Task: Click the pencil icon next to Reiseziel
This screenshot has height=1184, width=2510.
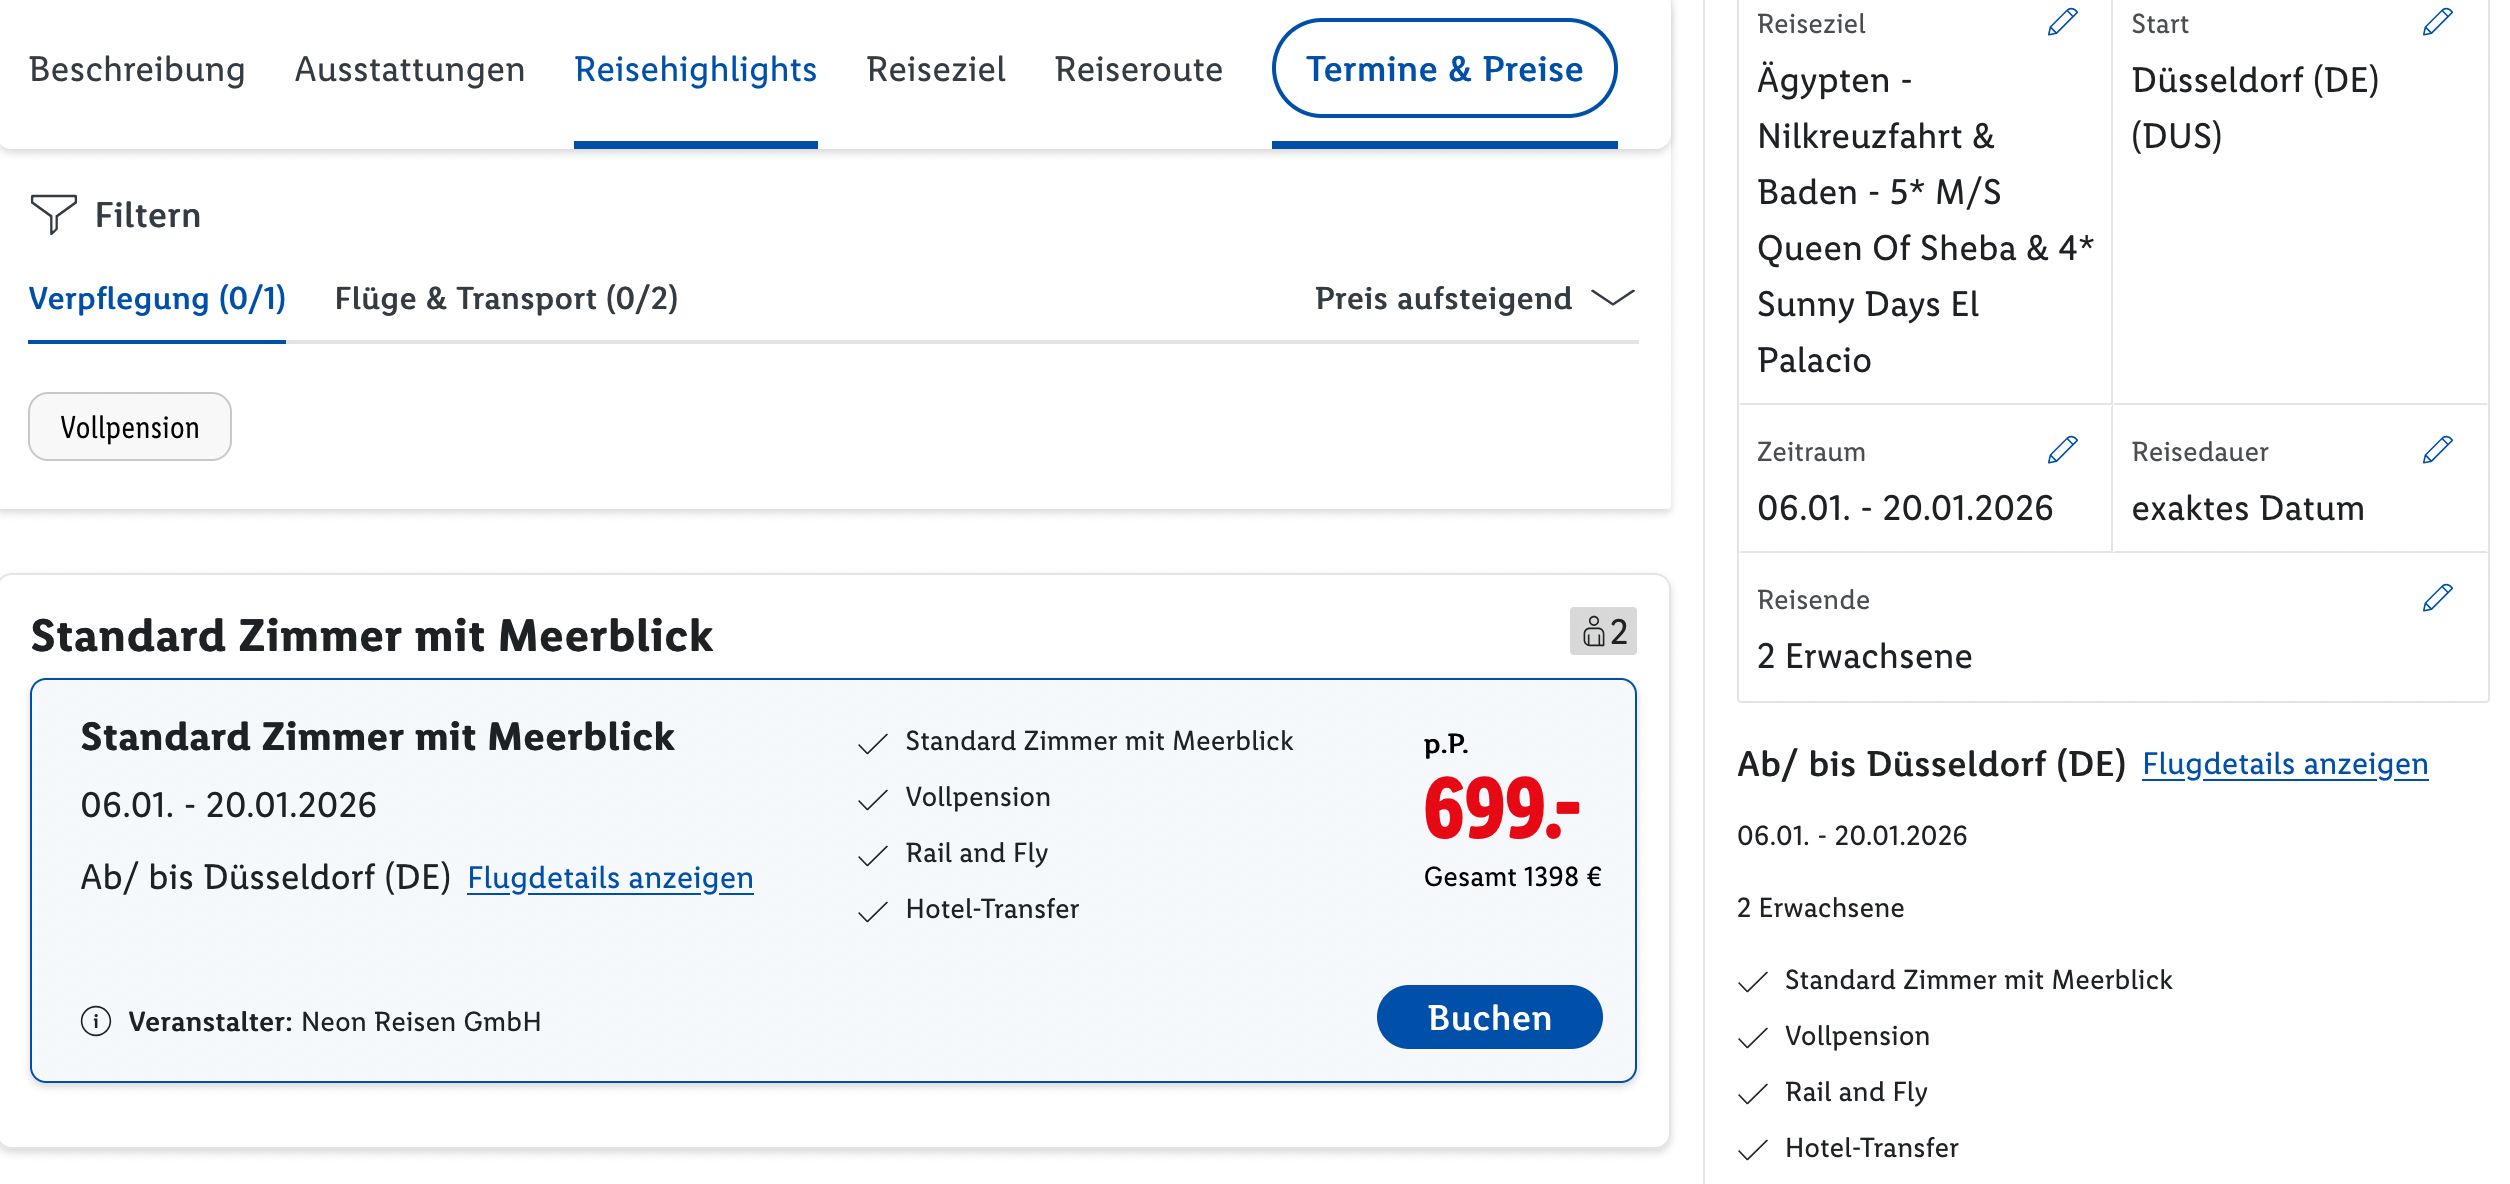Action: pyautogui.click(x=2062, y=22)
